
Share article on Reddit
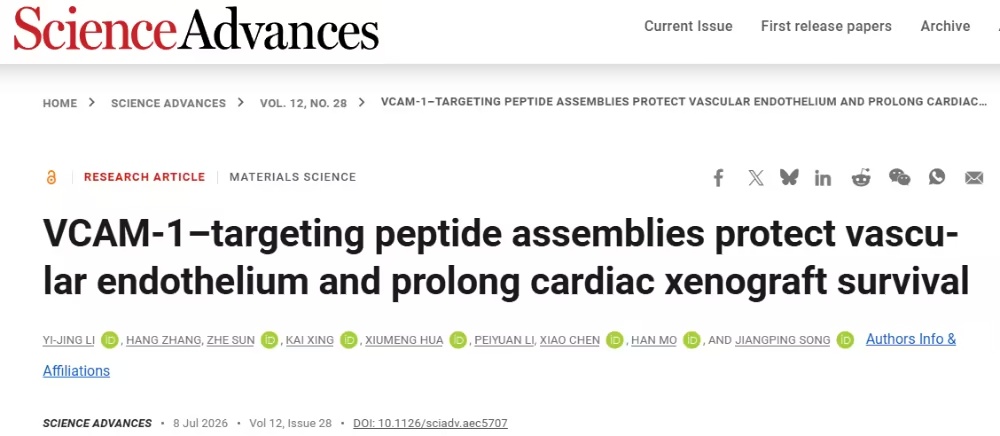tap(861, 178)
